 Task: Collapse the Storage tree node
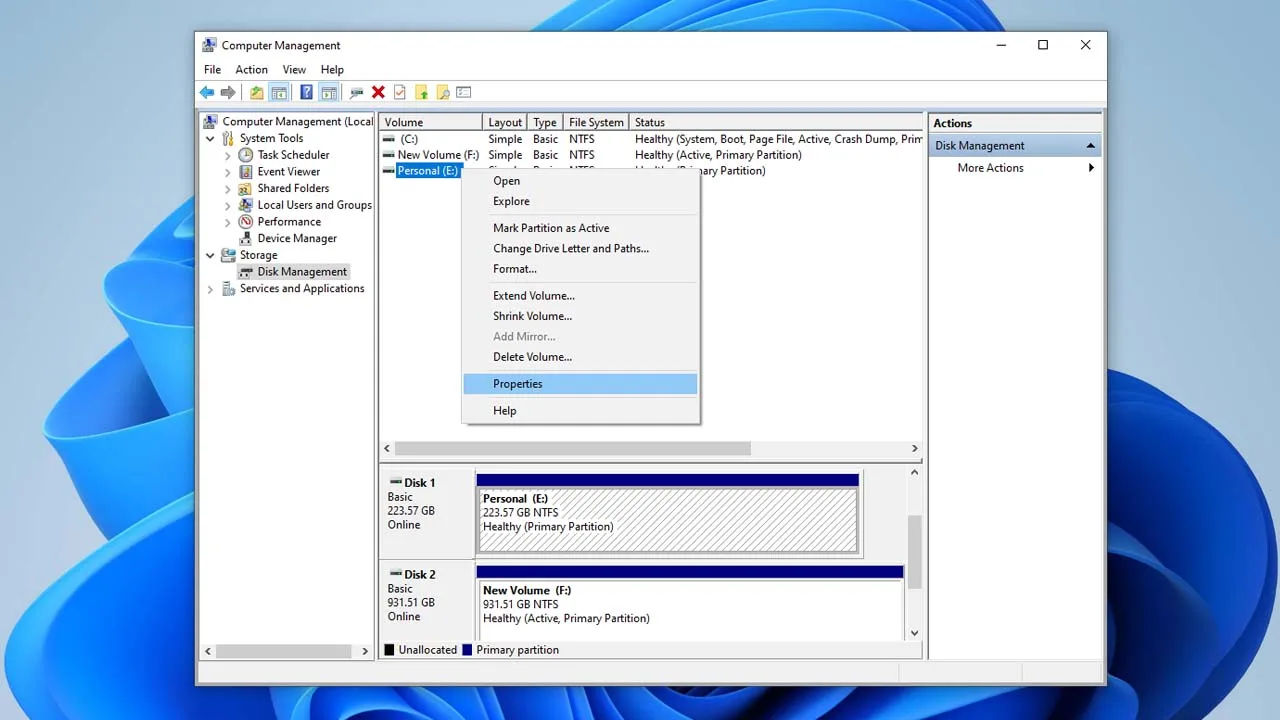210,255
